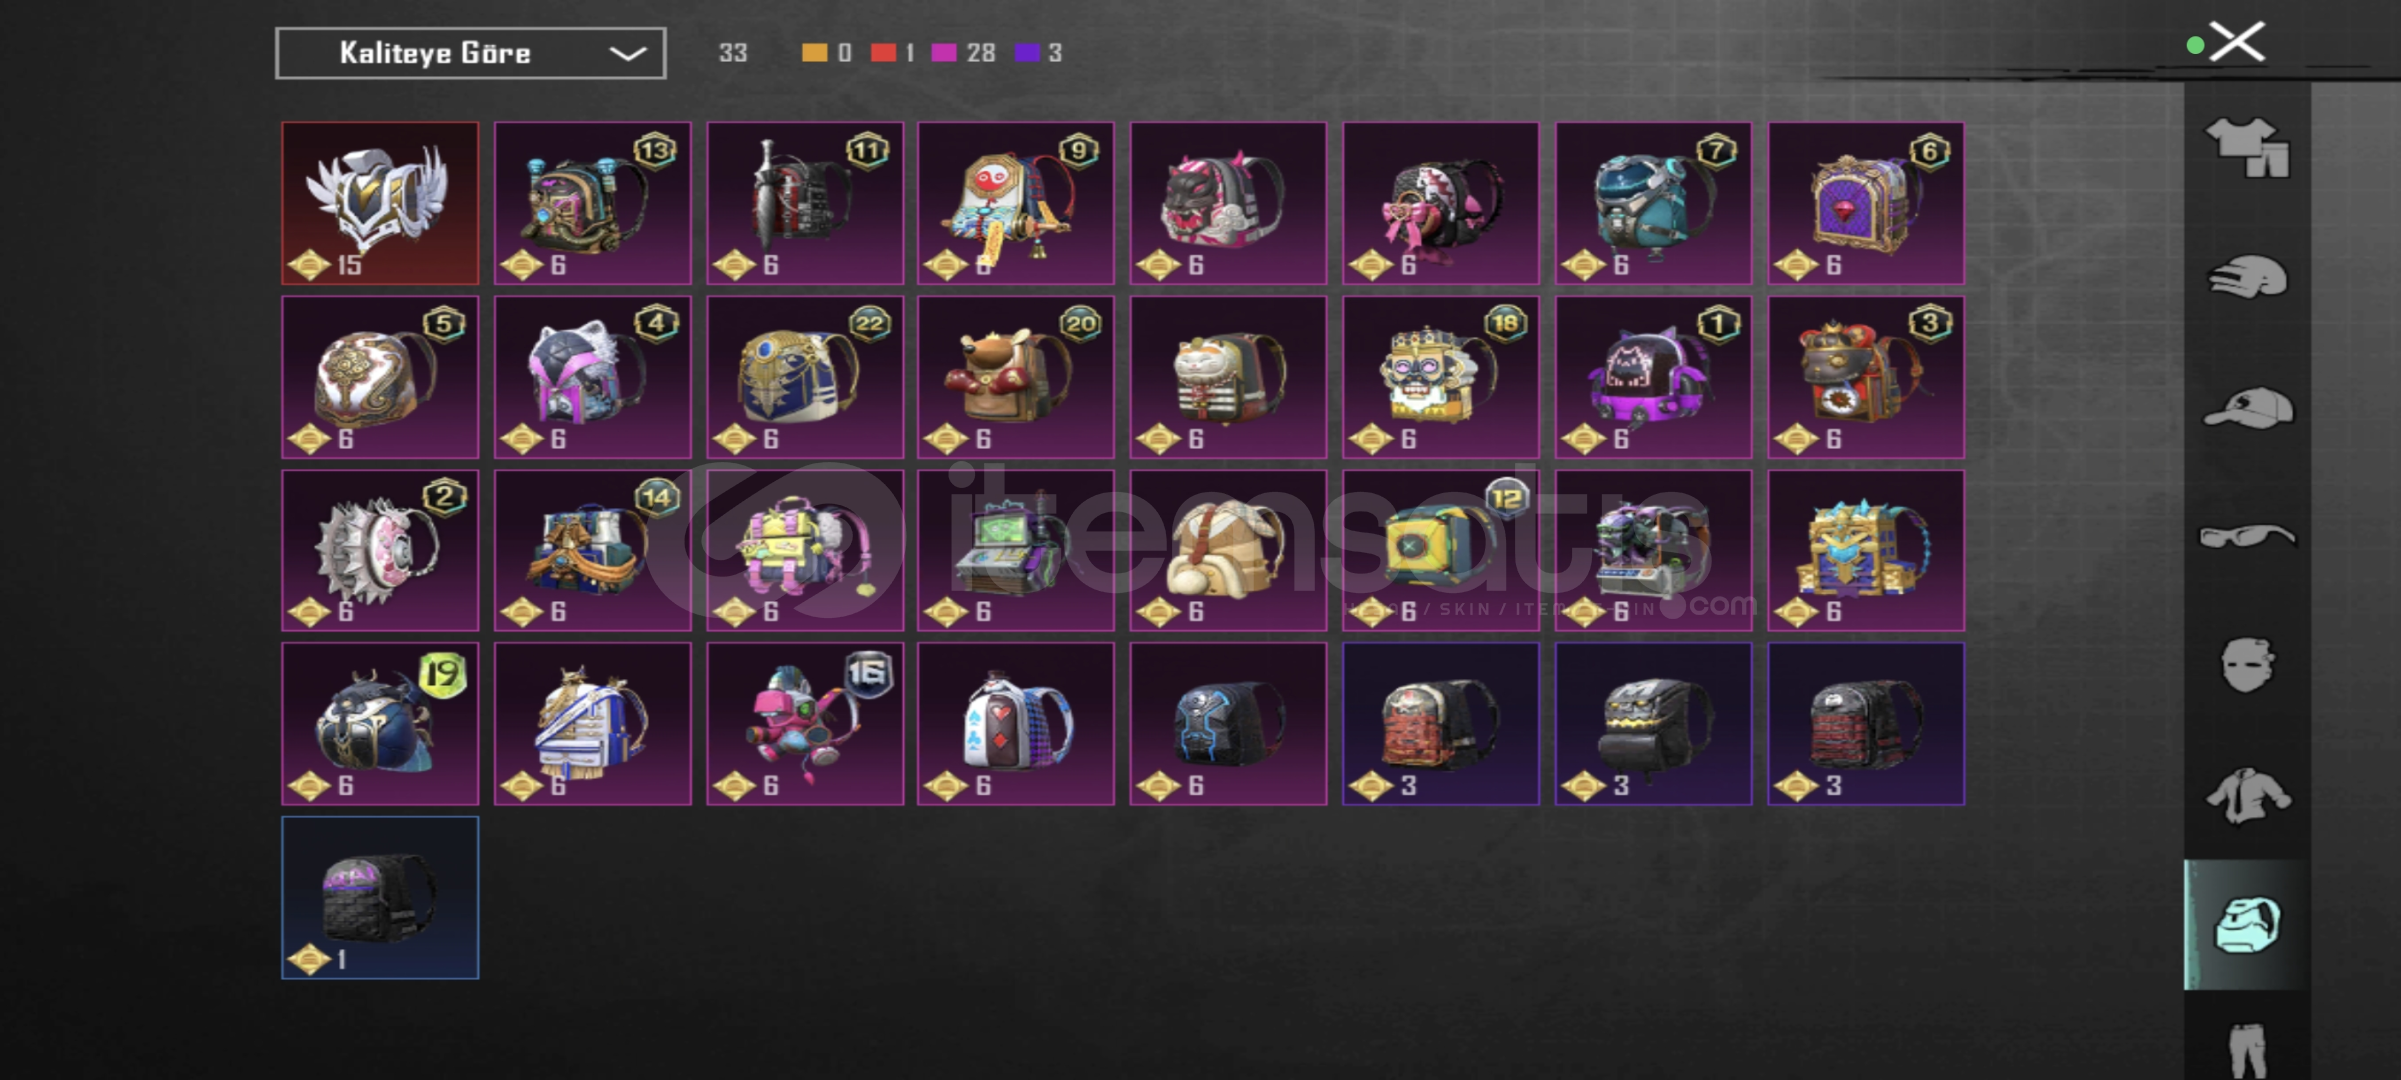Select the winged silver red-tier backpack

click(380, 203)
